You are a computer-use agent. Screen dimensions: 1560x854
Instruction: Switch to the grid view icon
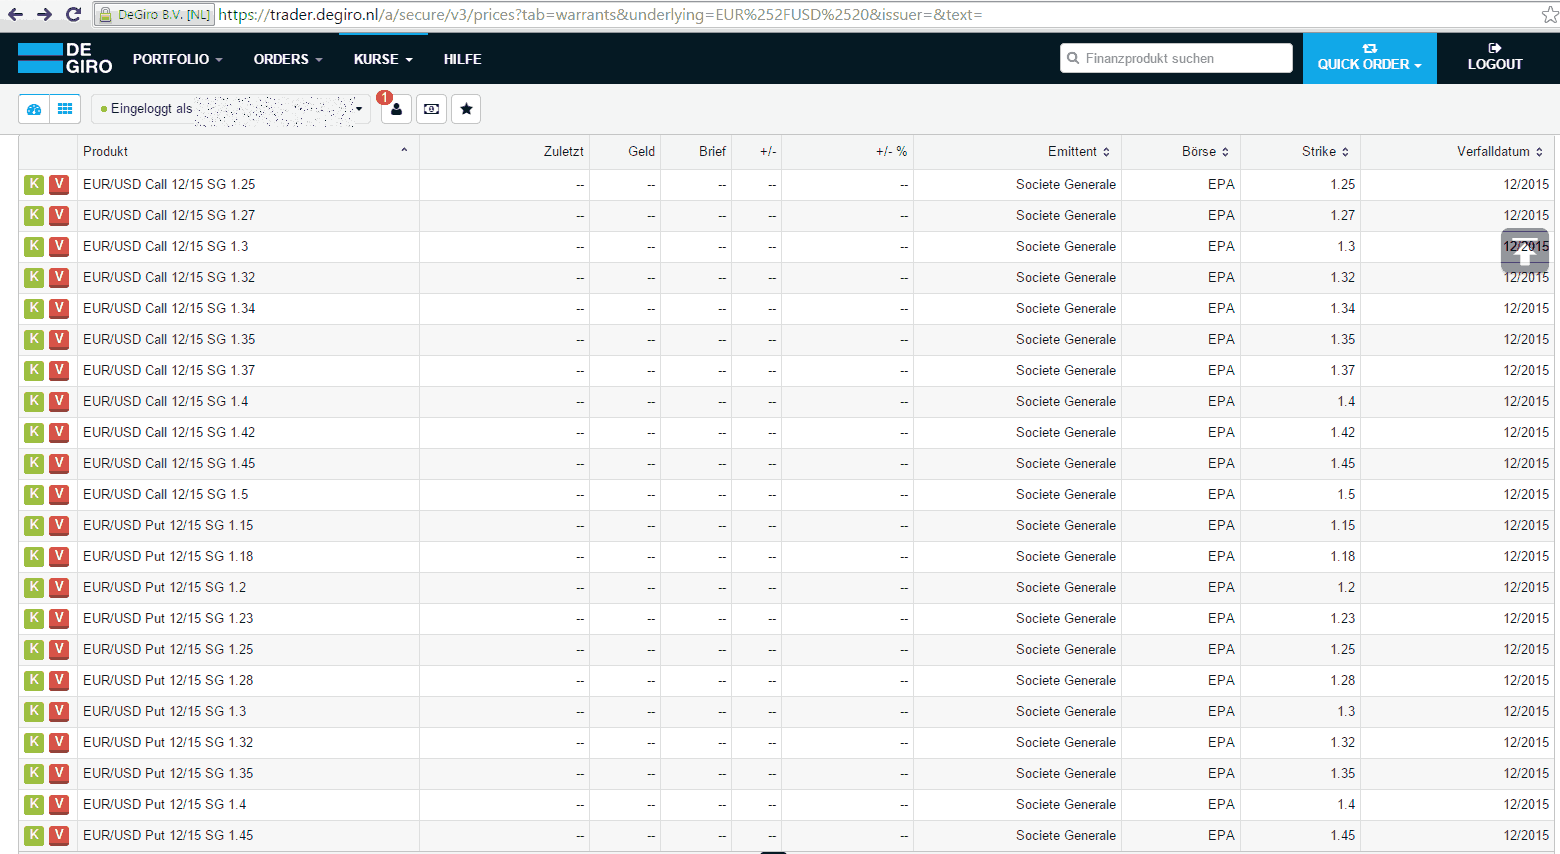coord(65,109)
